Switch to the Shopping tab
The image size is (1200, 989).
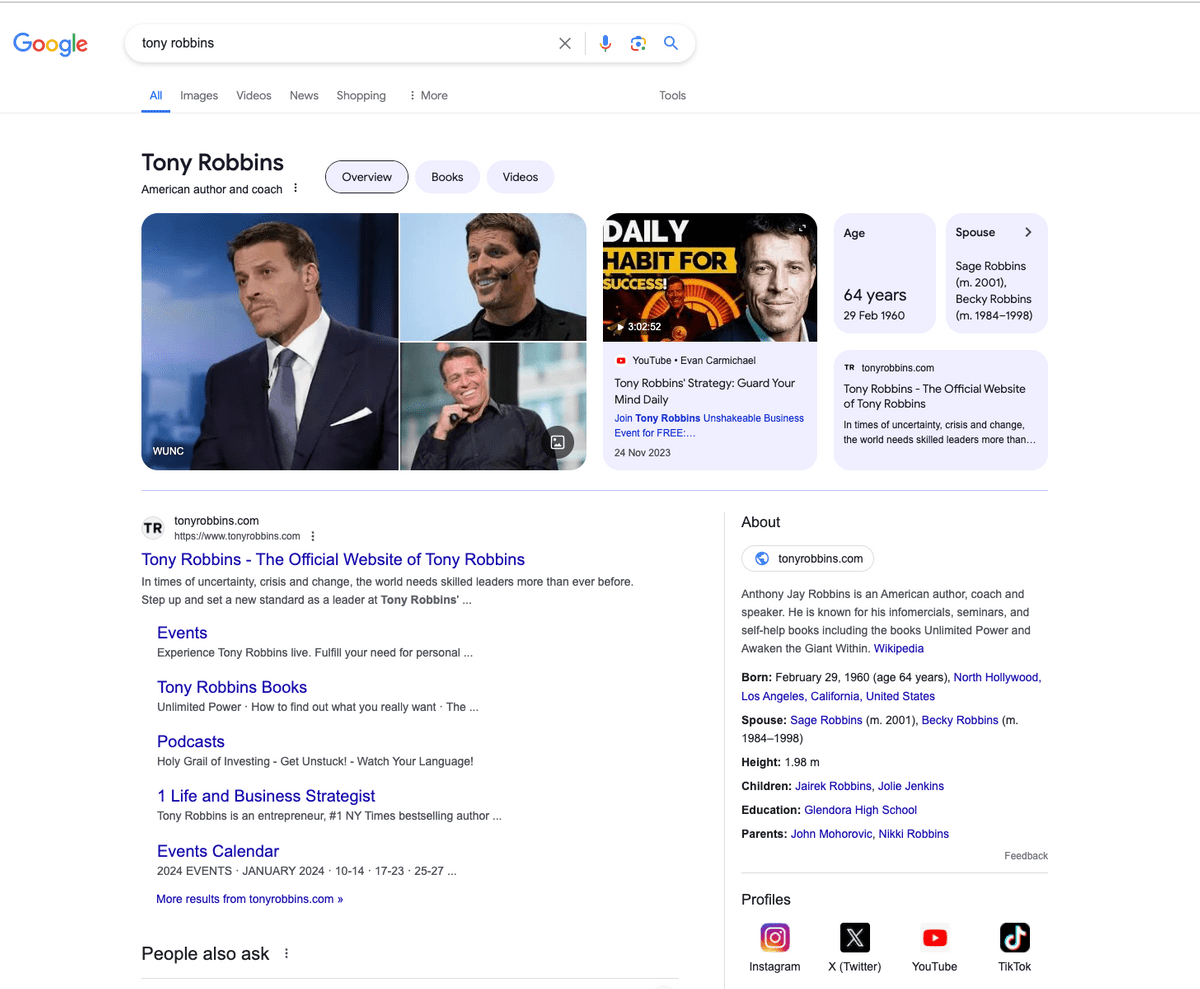tap(361, 96)
